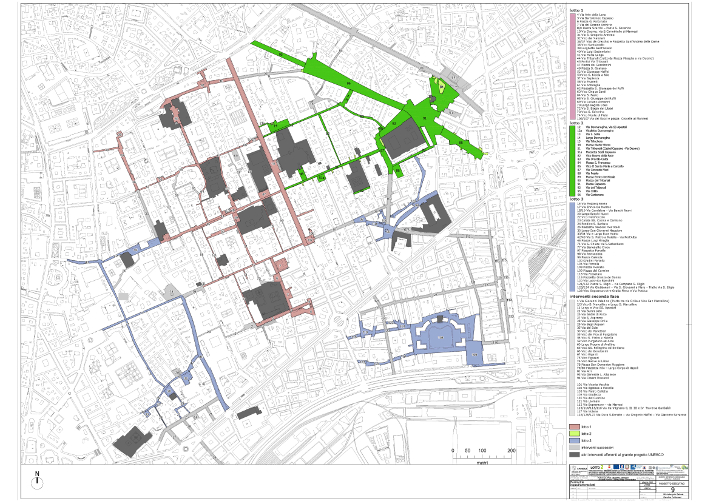Click the blue semicircular piazza on the map

pos(438,333)
